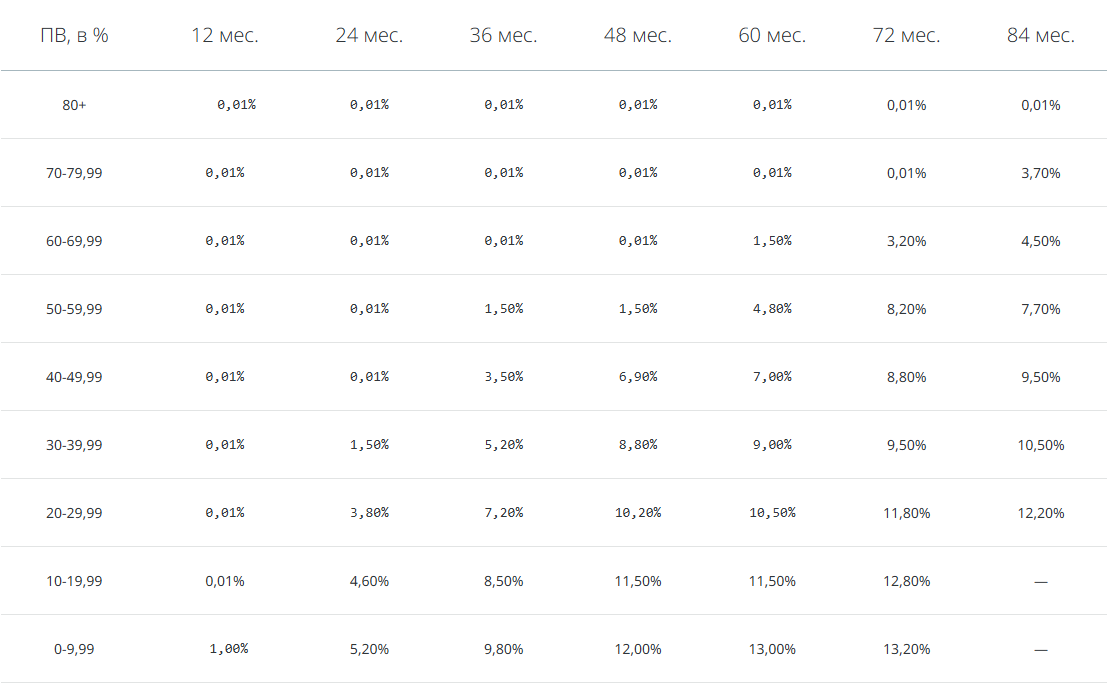Click the 13,00% cell in 60 мес.
The image size is (1107, 686).
(772, 649)
